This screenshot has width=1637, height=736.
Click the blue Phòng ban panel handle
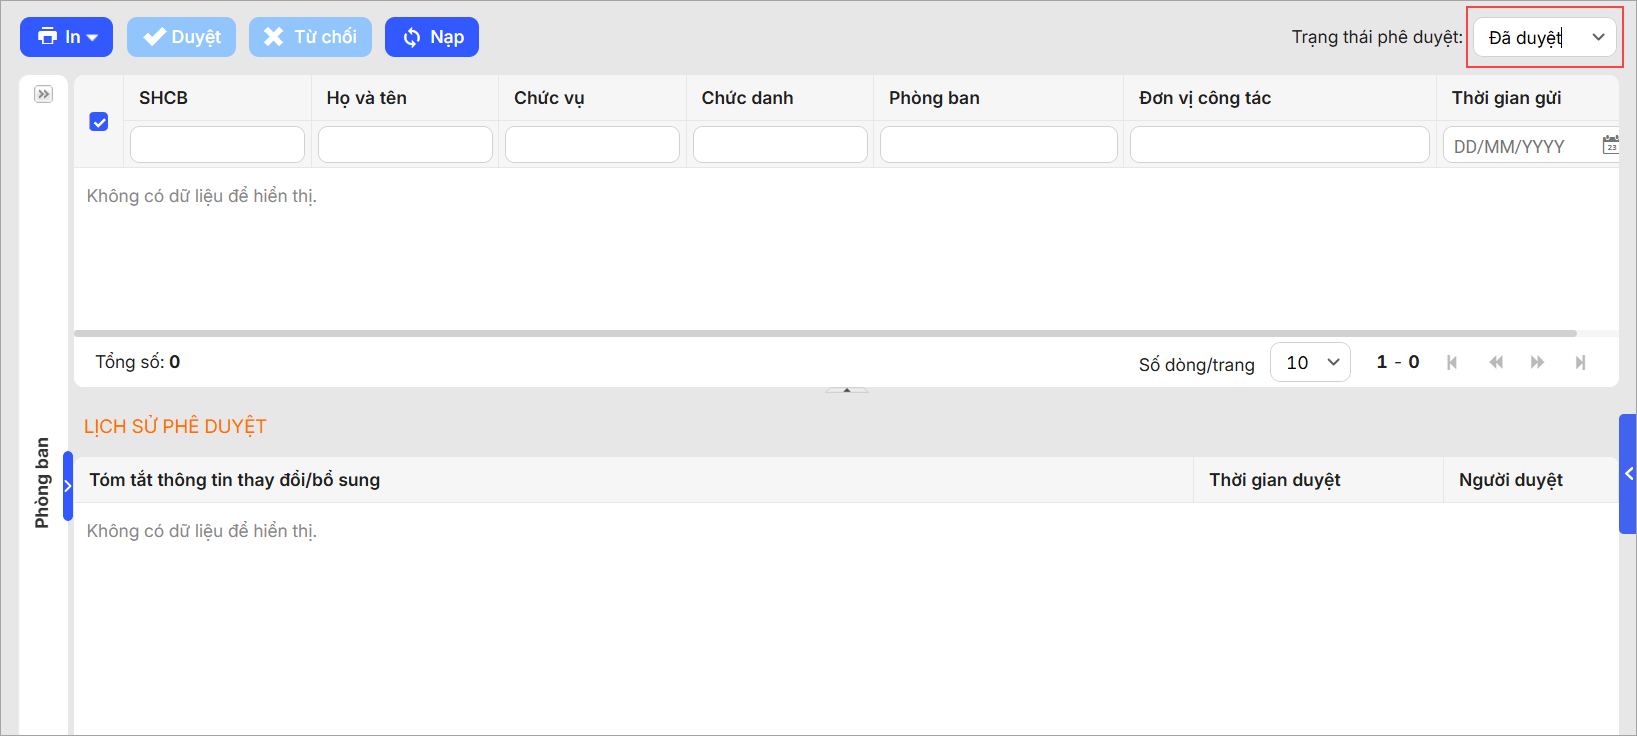68,486
